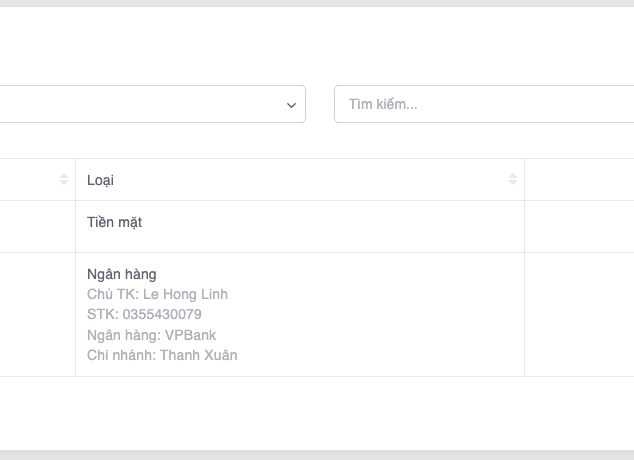This screenshot has height=460, width=634.
Task: Click the header cell left of Loại
Action: point(30,180)
